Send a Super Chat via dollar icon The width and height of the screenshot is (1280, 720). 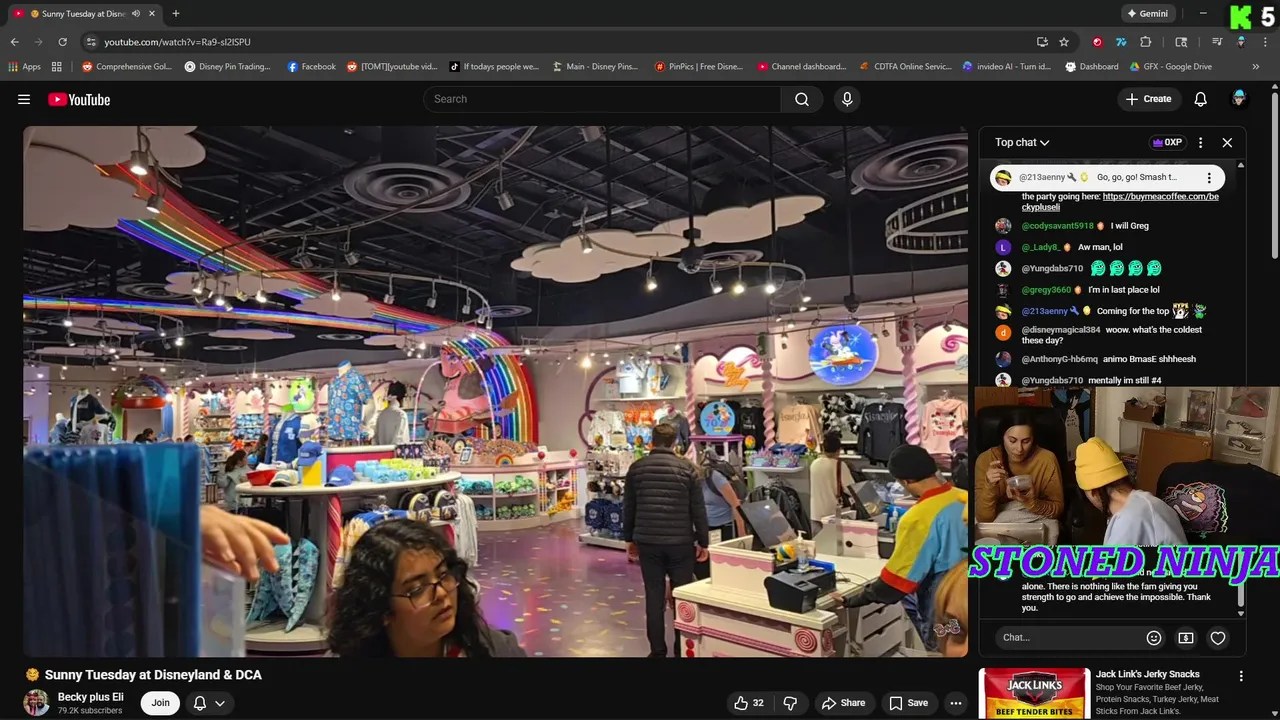coord(1186,638)
